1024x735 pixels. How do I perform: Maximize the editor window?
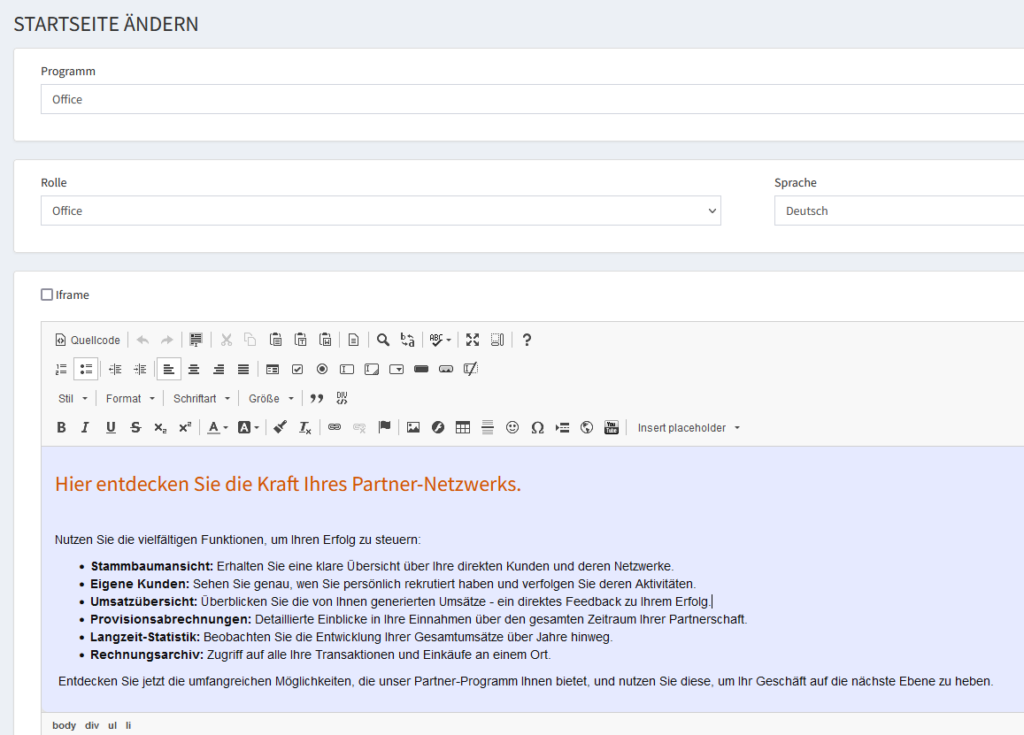pyautogui.click(x=472, y=340)
